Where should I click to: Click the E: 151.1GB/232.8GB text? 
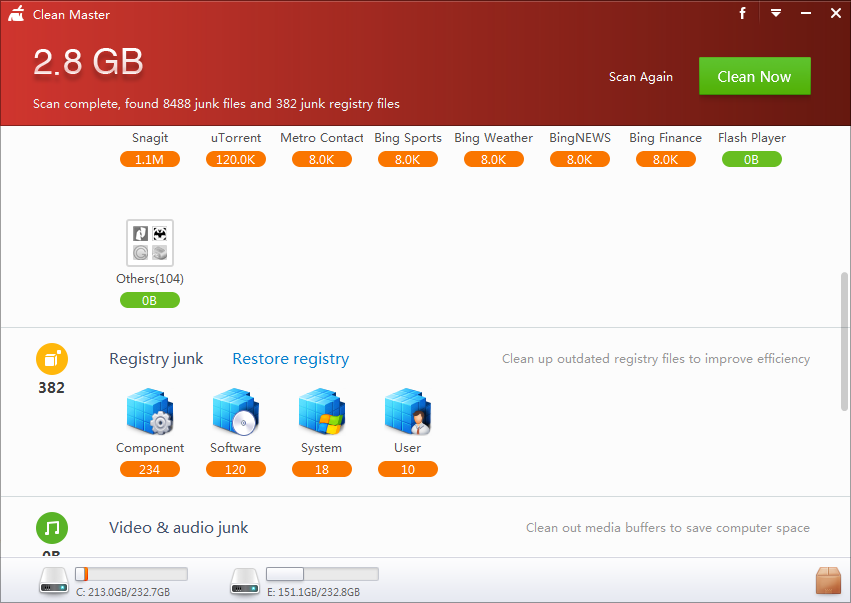(314, 592)
